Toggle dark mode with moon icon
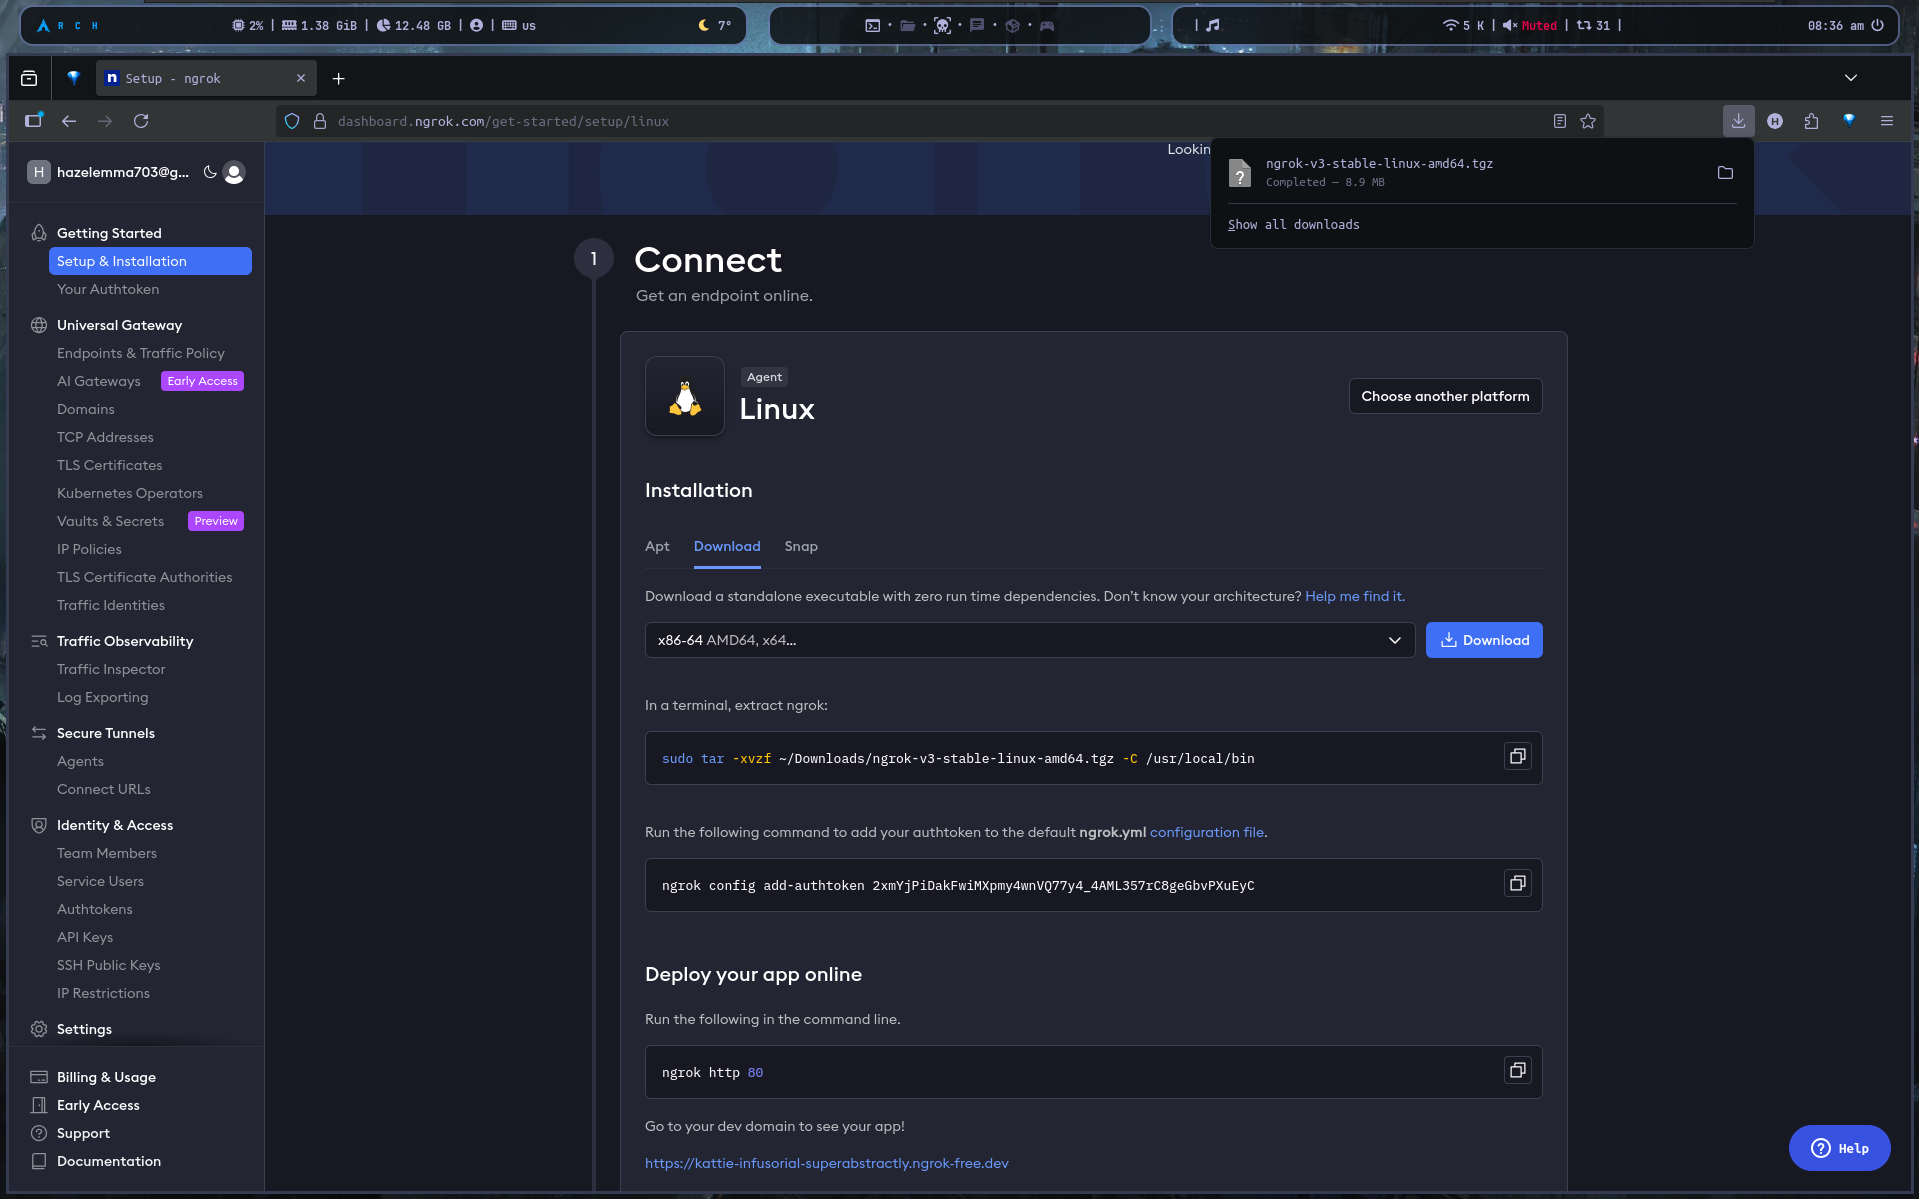This screenshot has height=1199, width=1919. 210,172
